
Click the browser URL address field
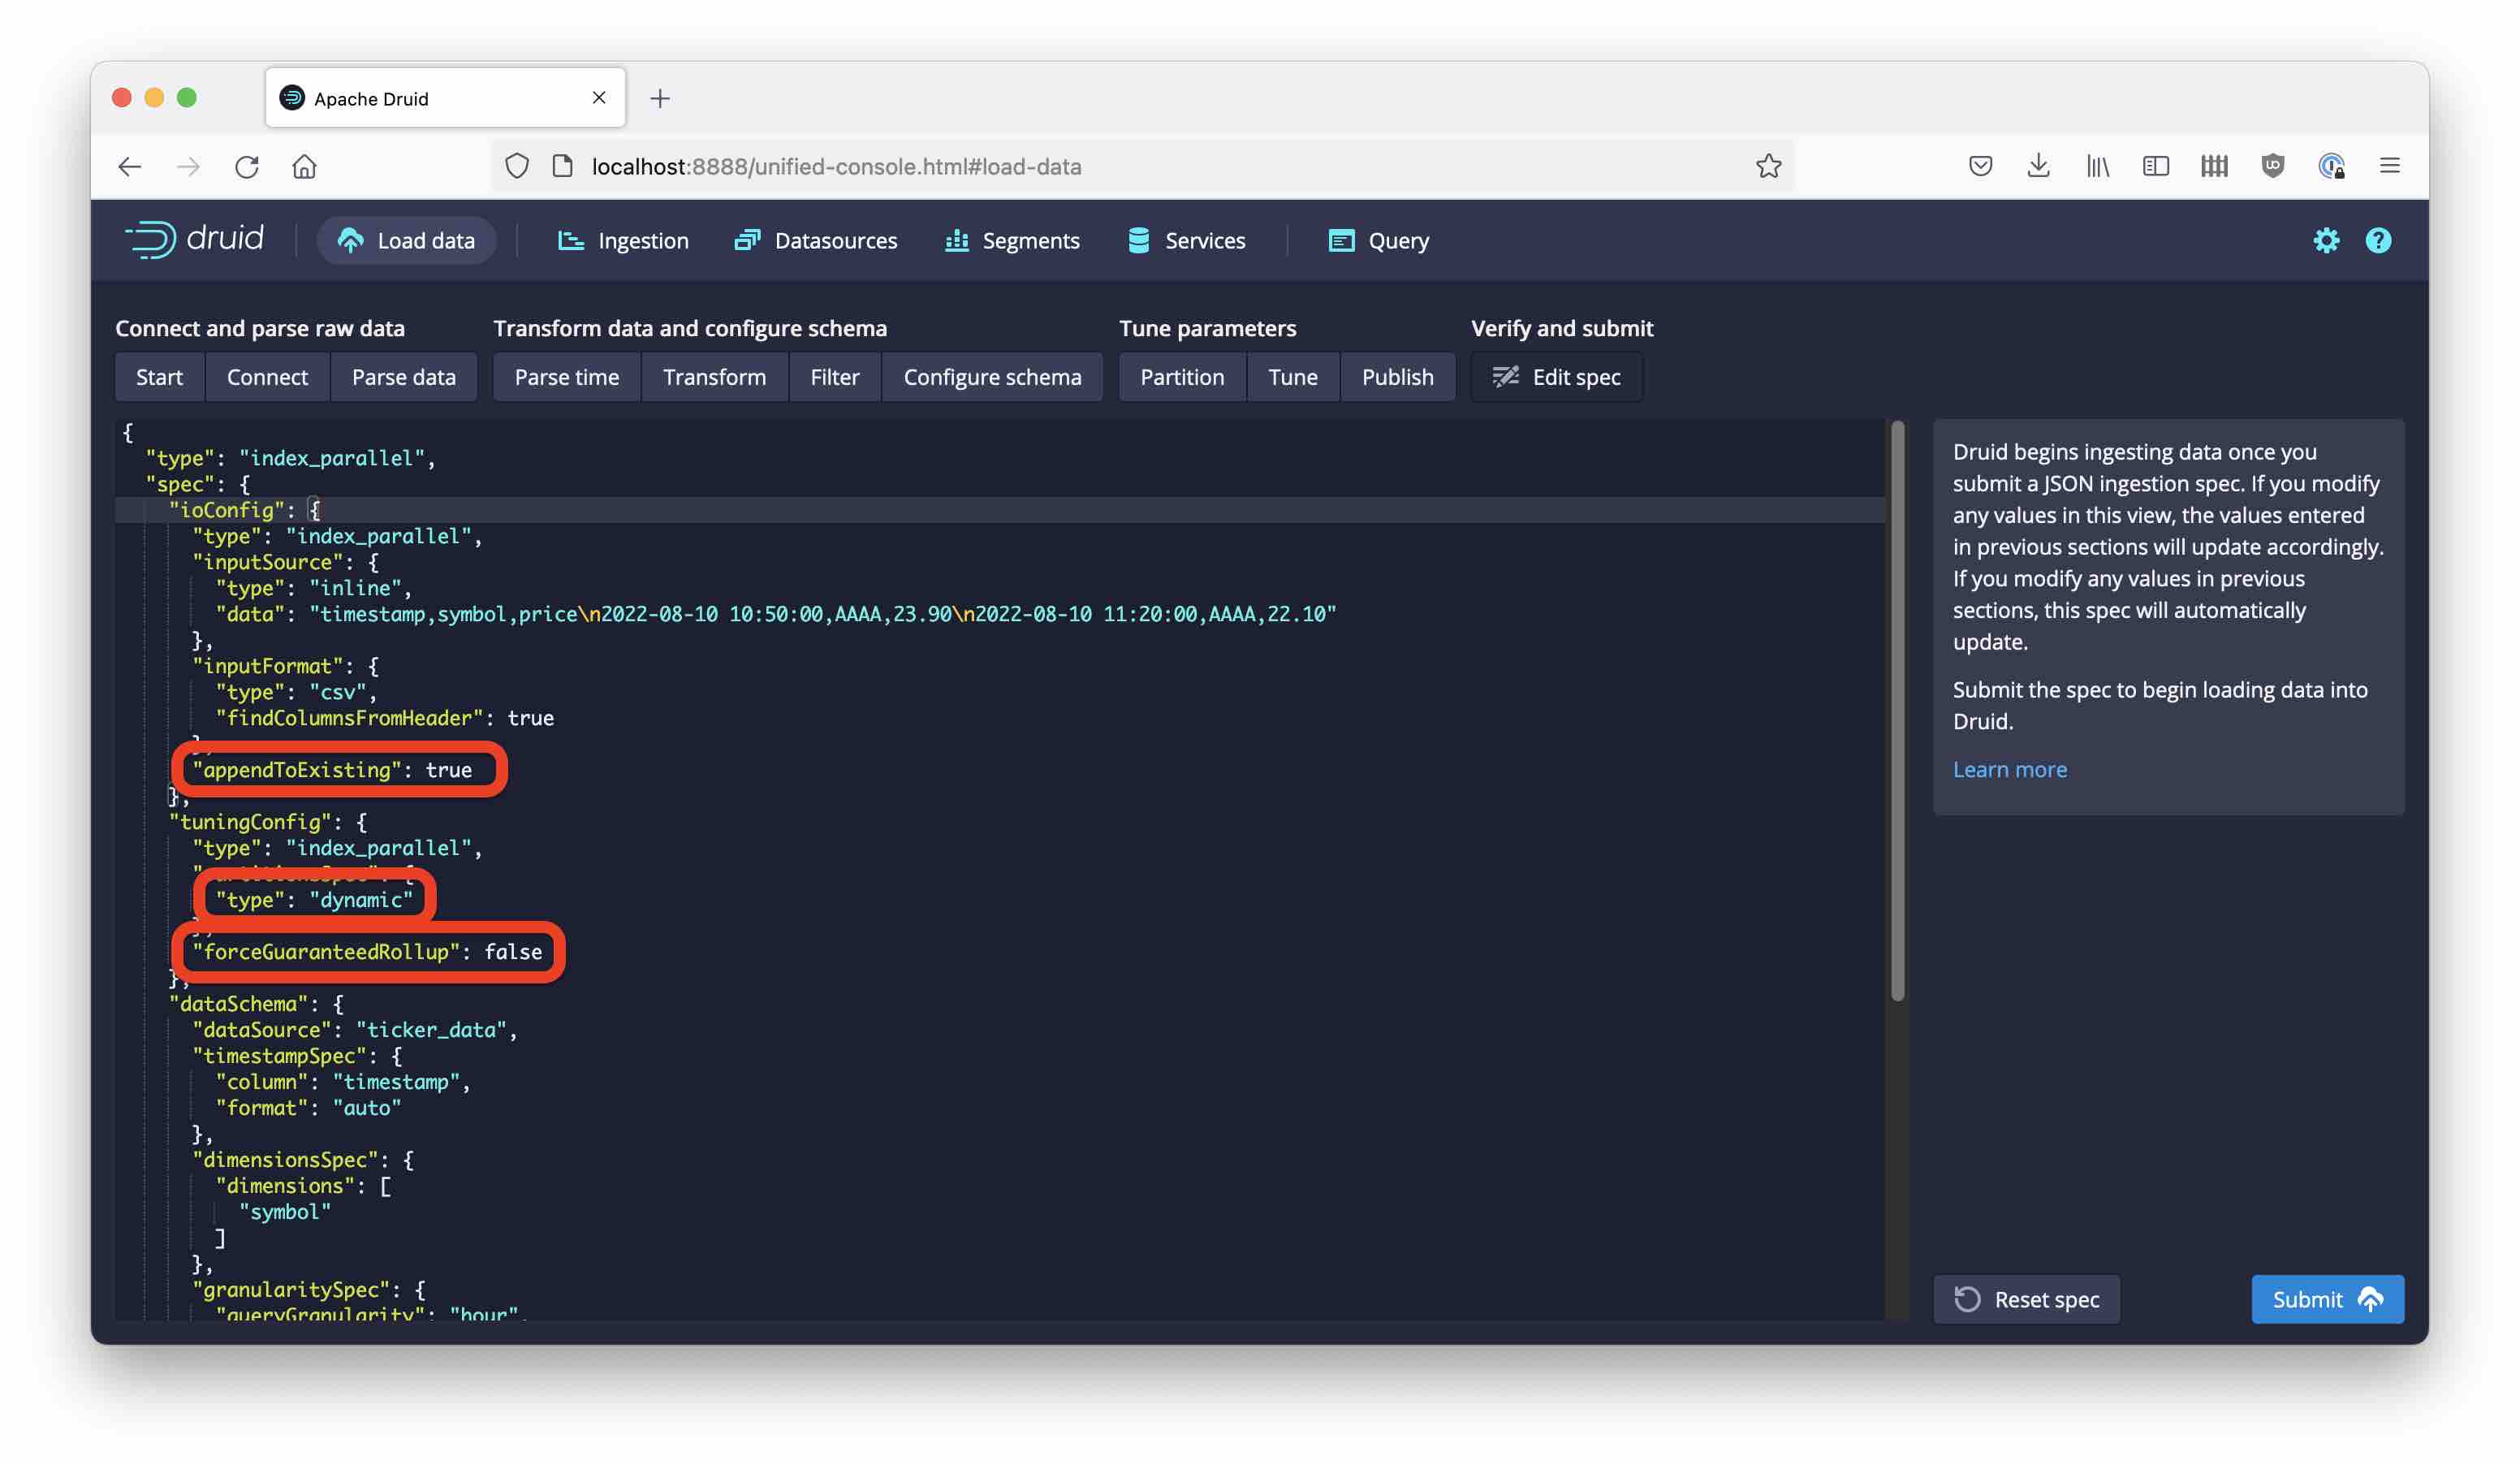pos(1100,166)
